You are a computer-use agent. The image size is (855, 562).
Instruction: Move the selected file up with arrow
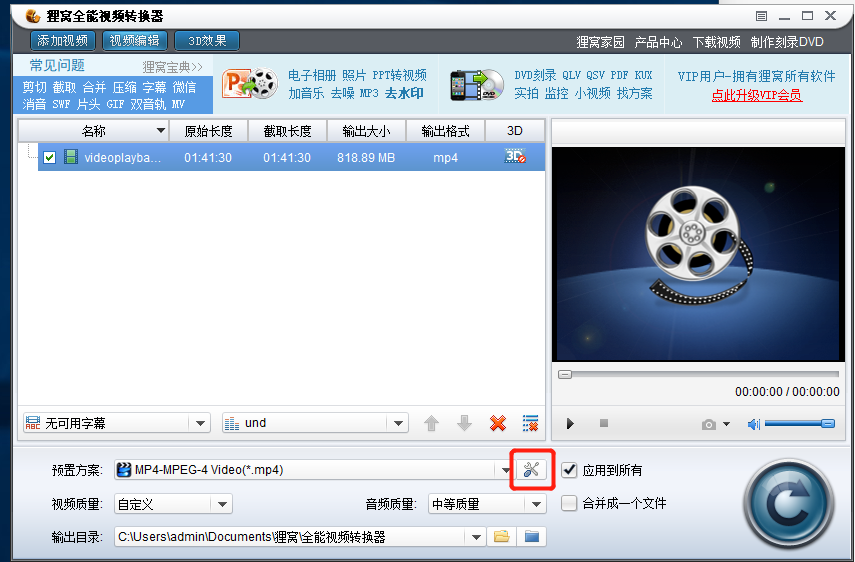[x=431, y=423]
